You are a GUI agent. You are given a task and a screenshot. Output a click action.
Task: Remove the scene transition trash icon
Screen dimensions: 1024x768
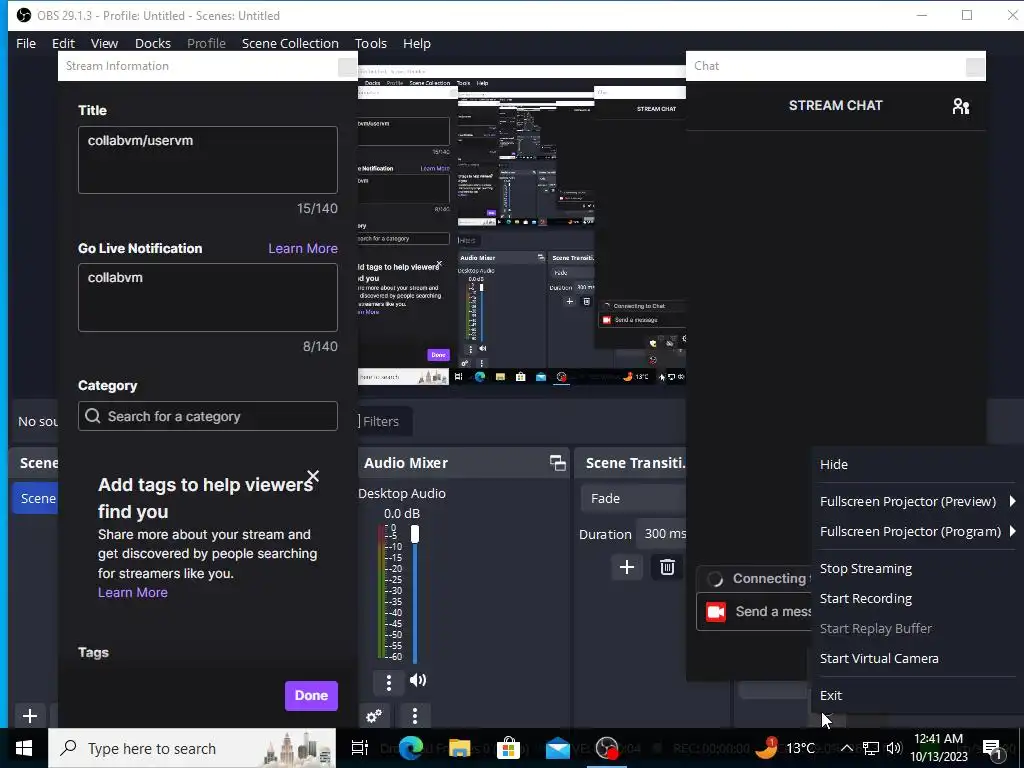tap(667, 567)
